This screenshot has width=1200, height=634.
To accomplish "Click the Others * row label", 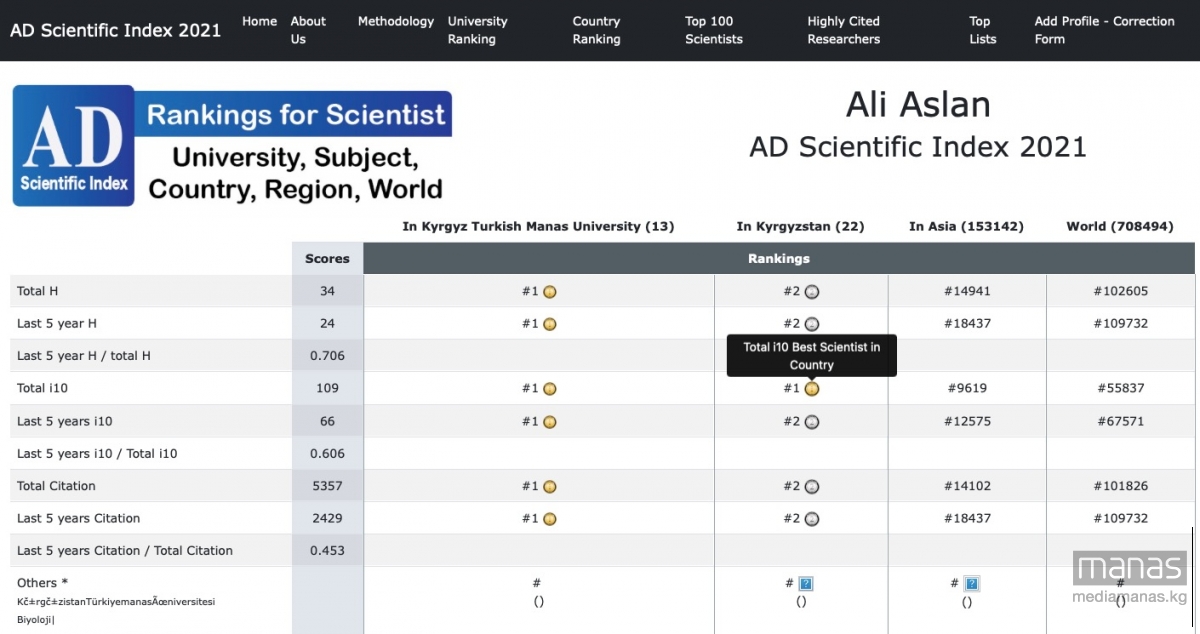I will [43, 583].
